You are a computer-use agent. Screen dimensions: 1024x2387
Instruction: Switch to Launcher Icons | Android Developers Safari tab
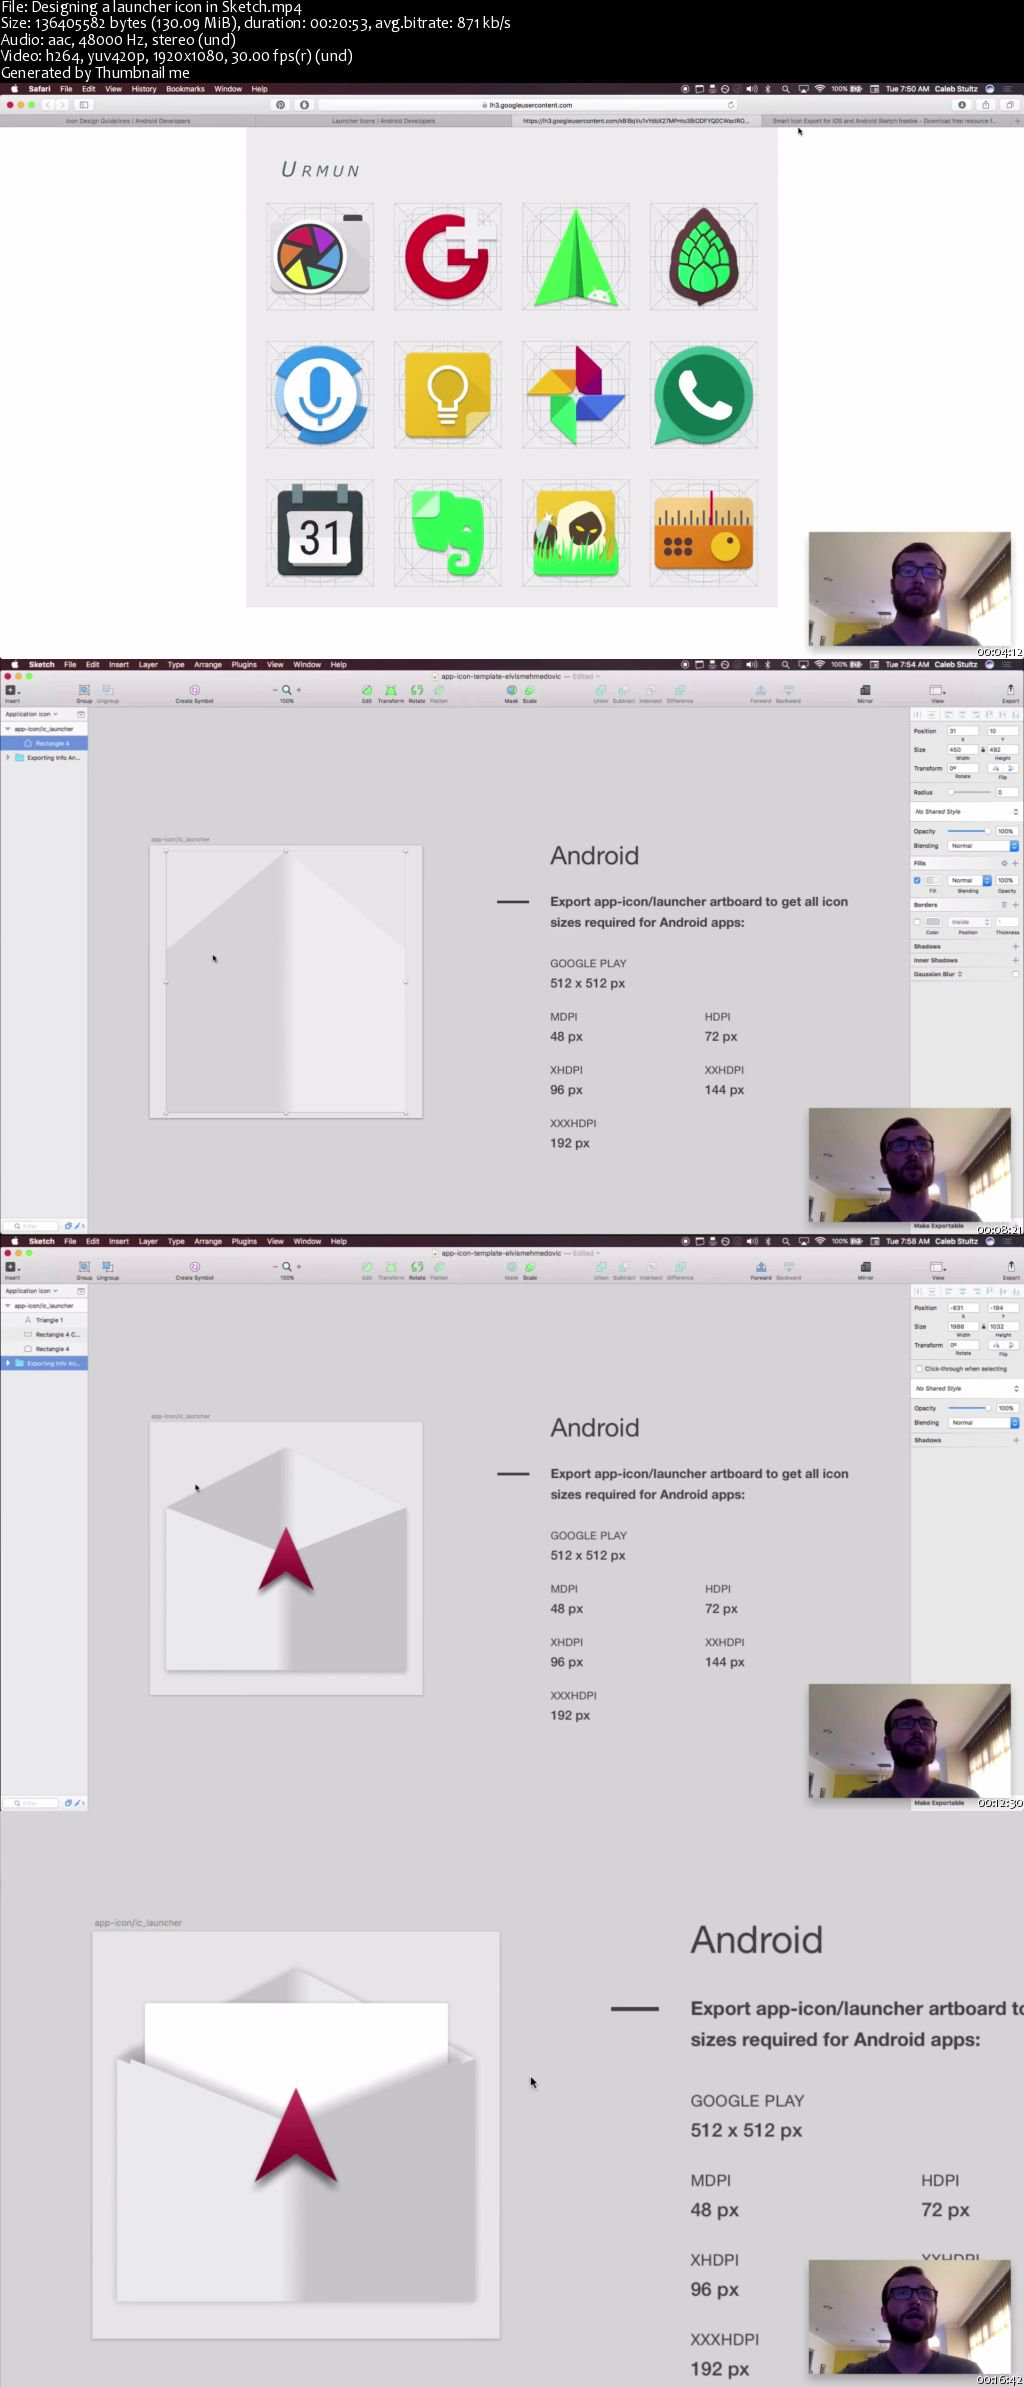pos(384,121)
